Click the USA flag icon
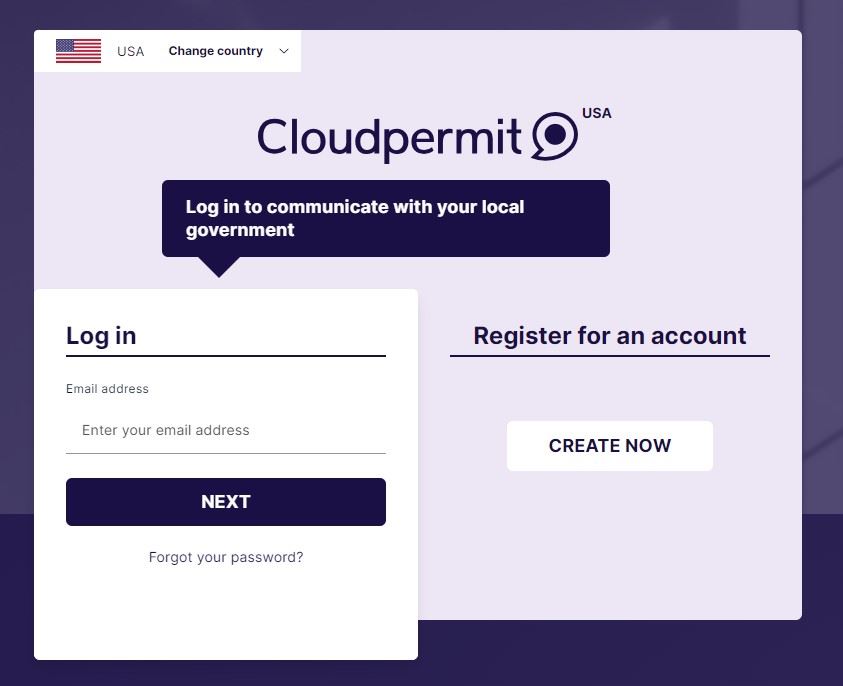The height and width of the screenshot is (686, 843). tap(78, 50)
